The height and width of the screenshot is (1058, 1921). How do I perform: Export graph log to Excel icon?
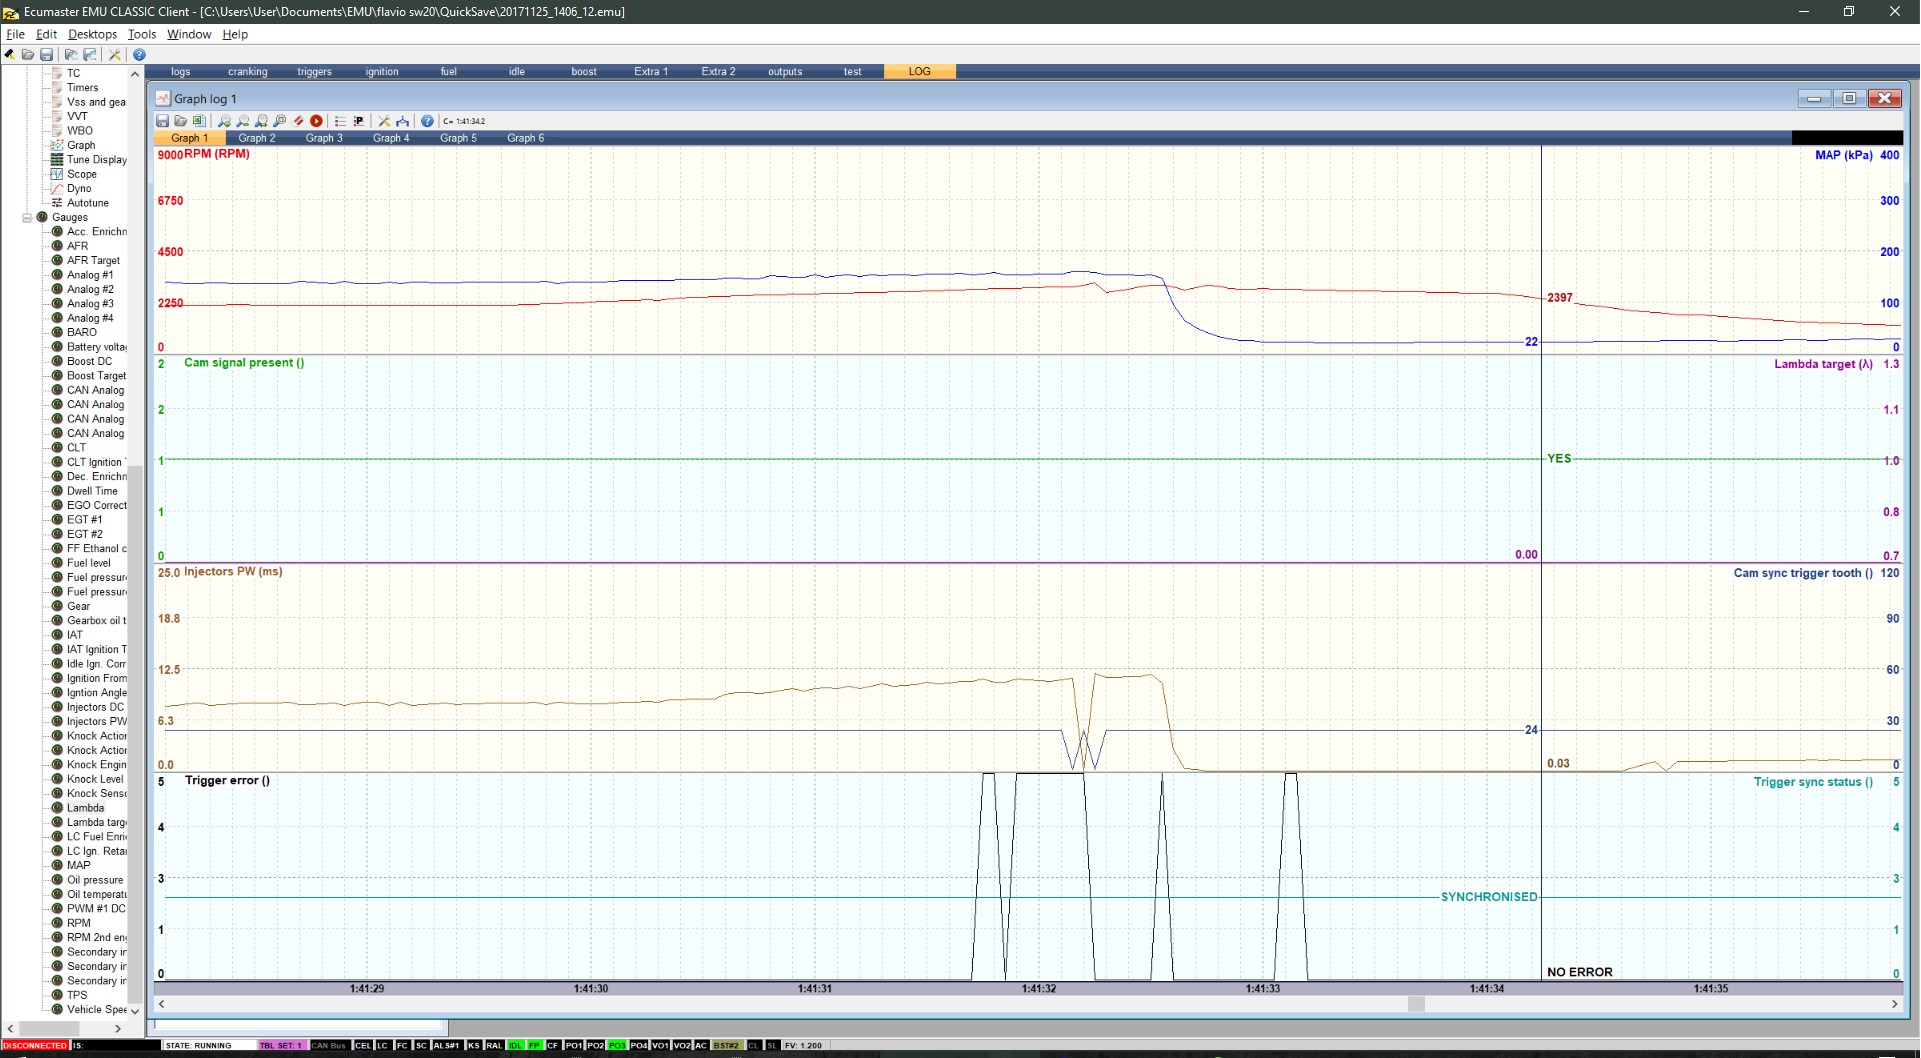pyautogui.click(x=199, y=121)
